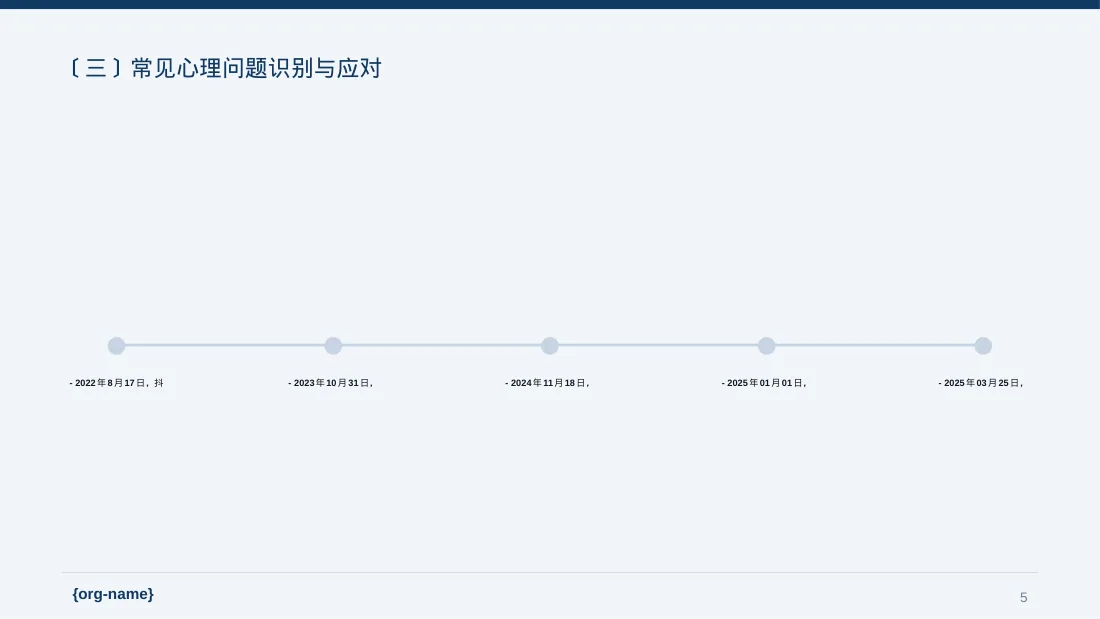The width and height of the screenshot is (1100, 619).
Task: Click the slide title 常见心理问题识别与应对
Action: 225,68
